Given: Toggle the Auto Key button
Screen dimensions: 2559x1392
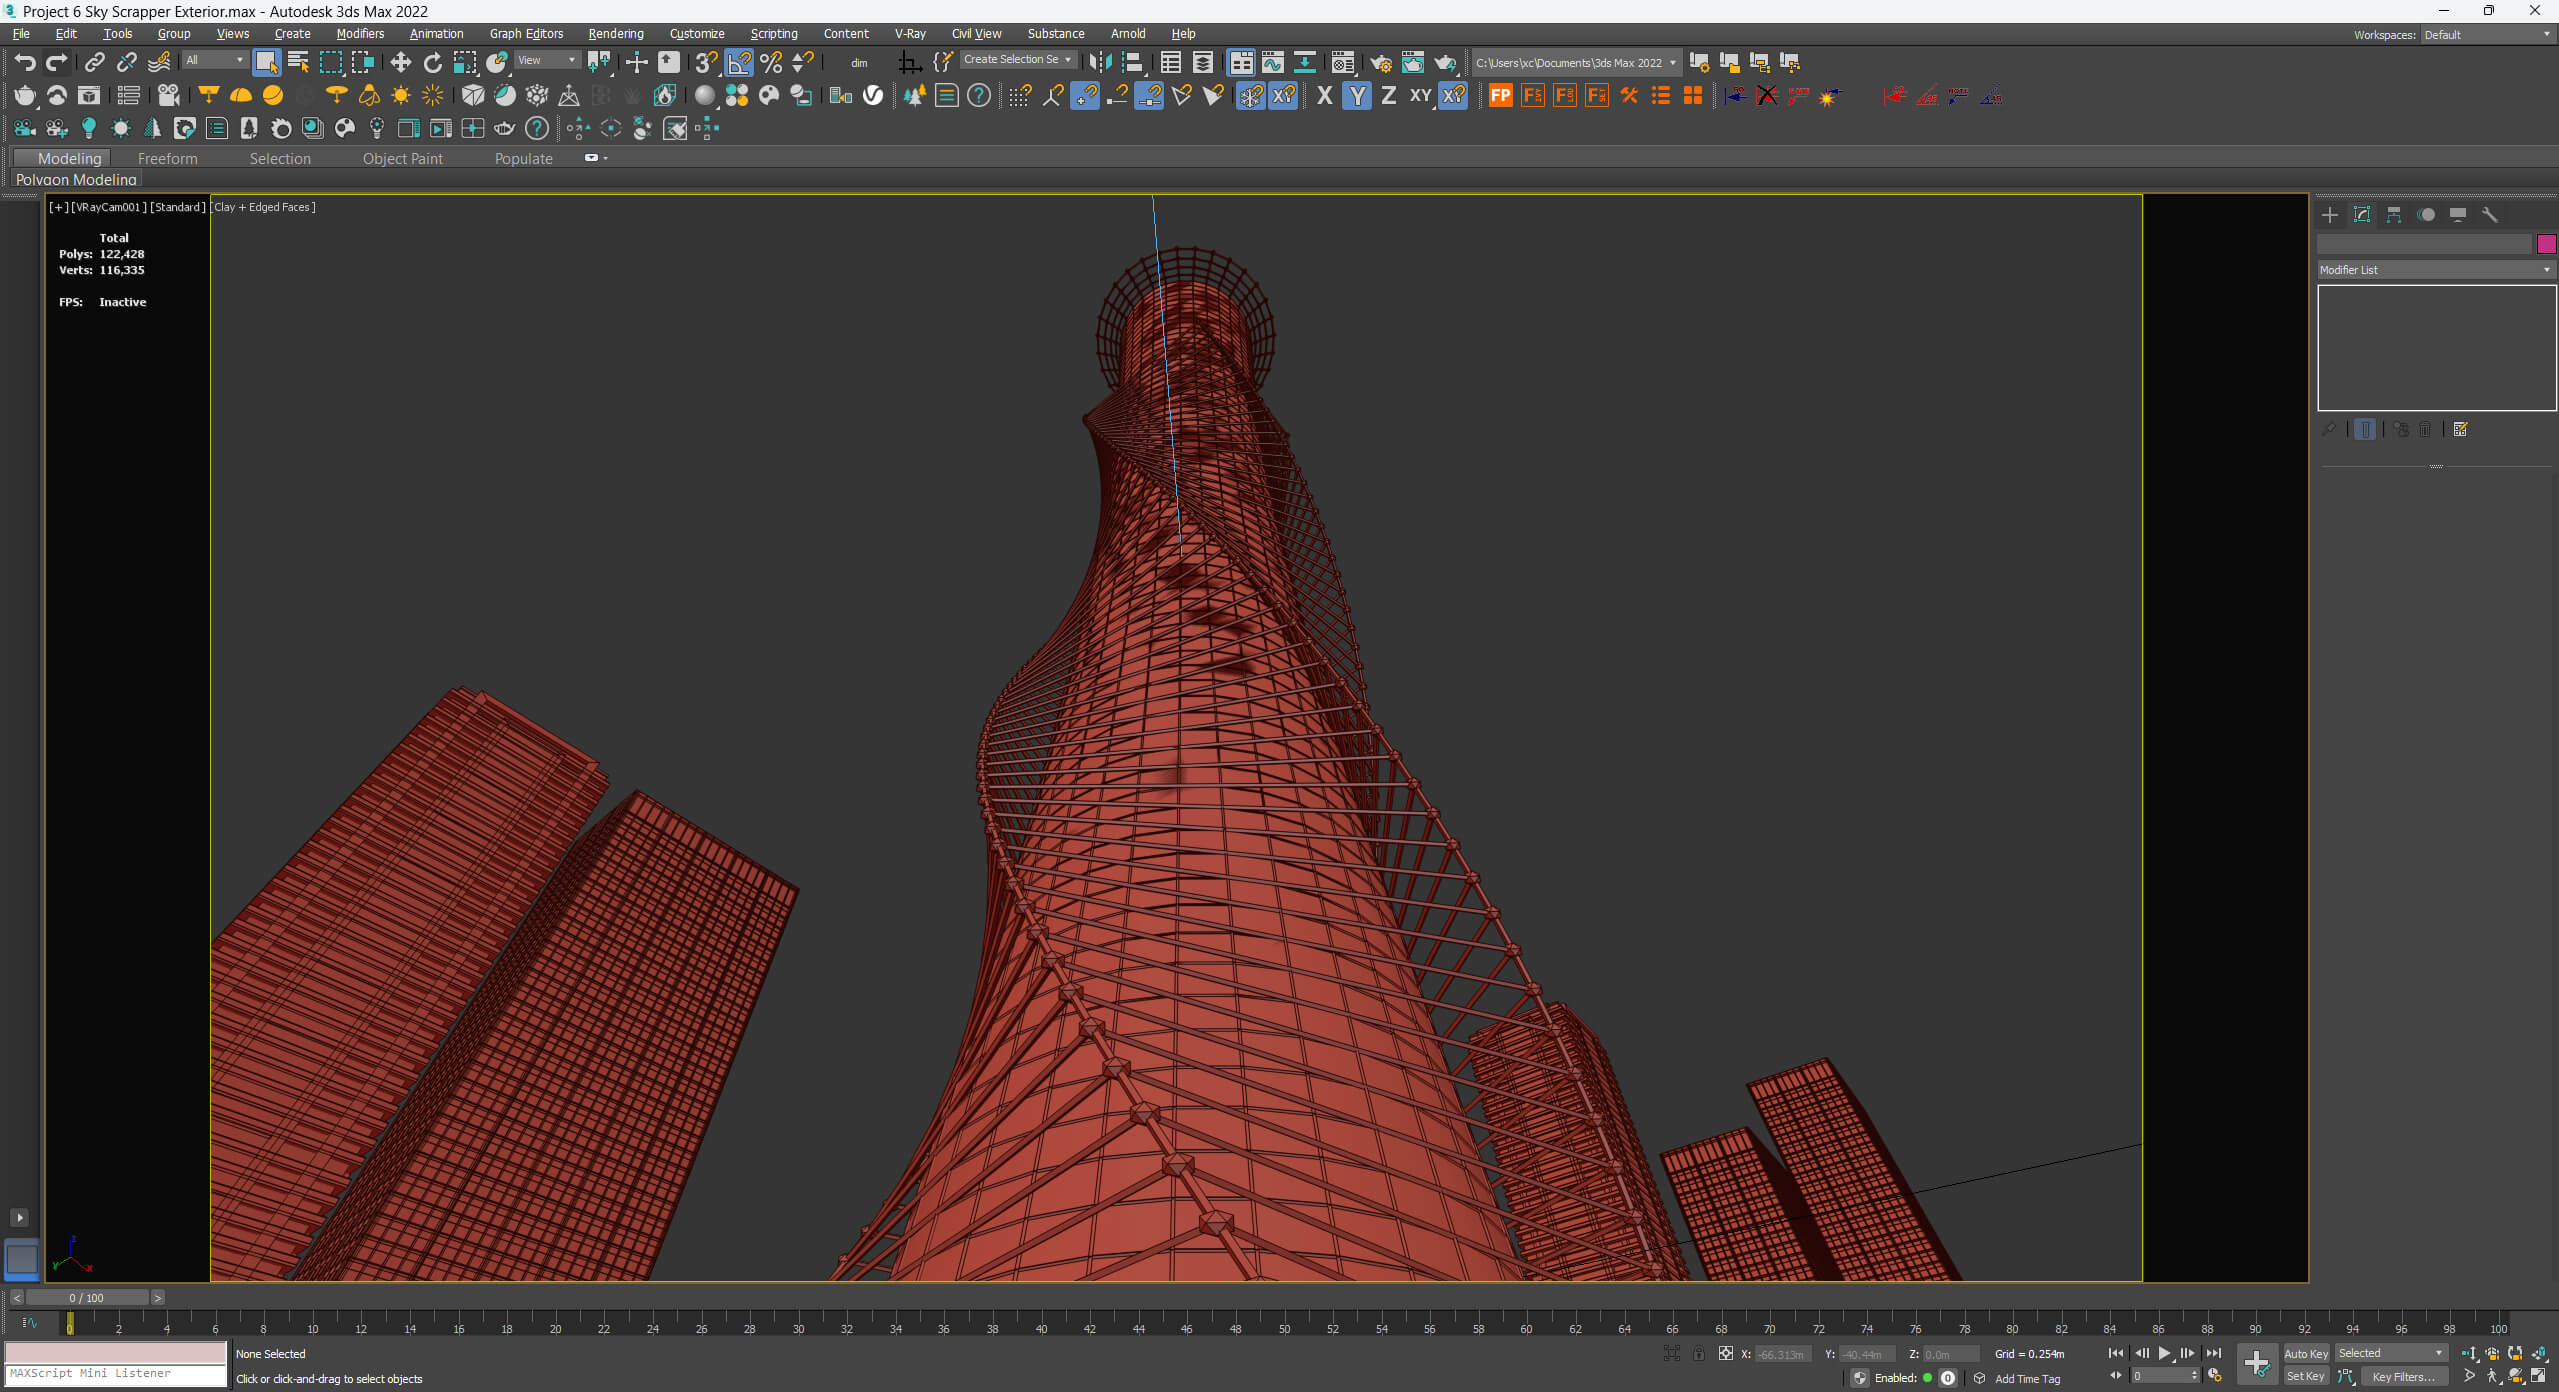Looking at the screenshot, I should [2306, 1353].
